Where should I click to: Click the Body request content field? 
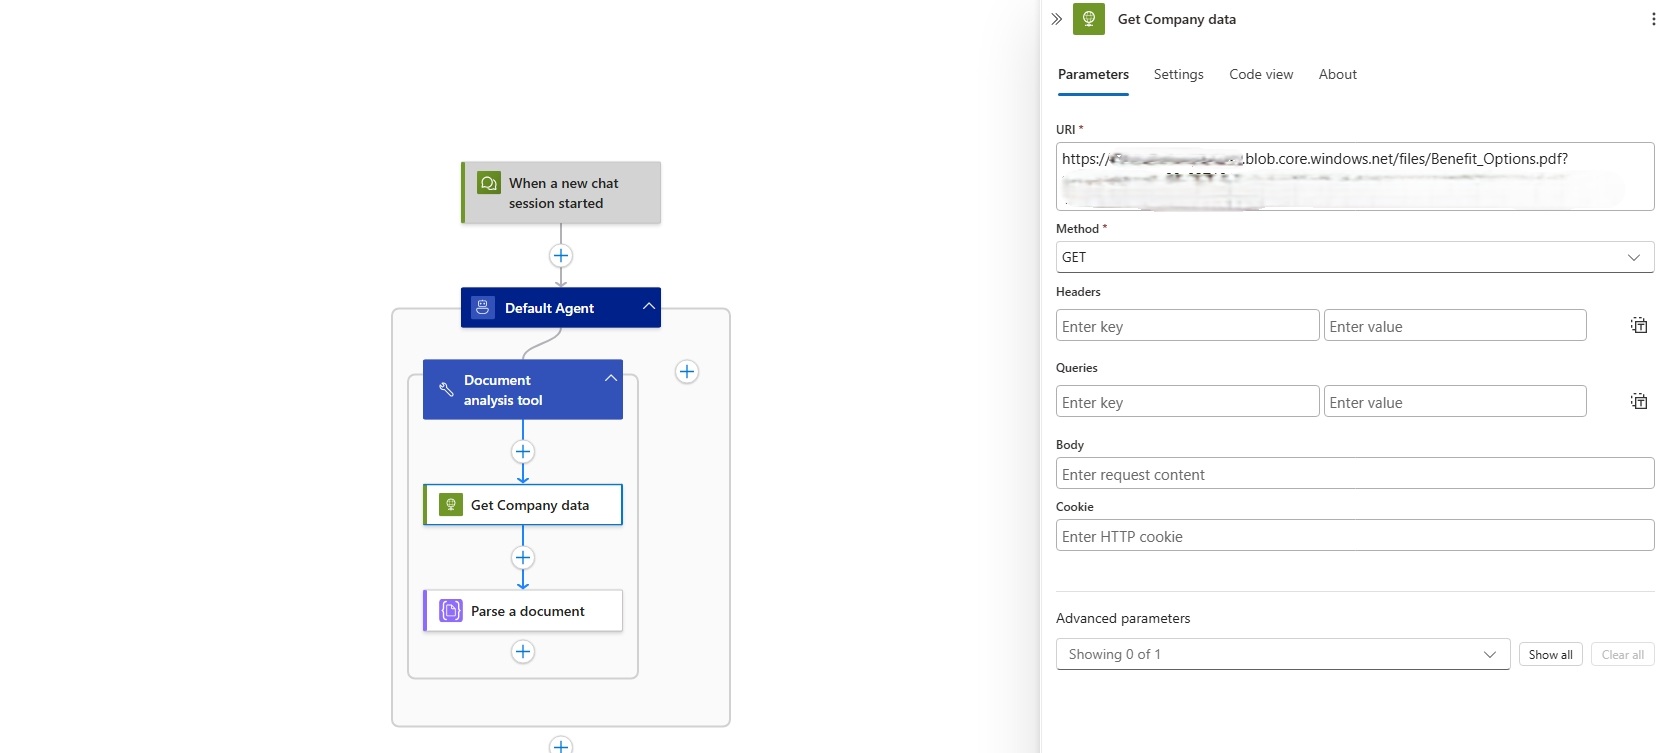(1355, 473)
